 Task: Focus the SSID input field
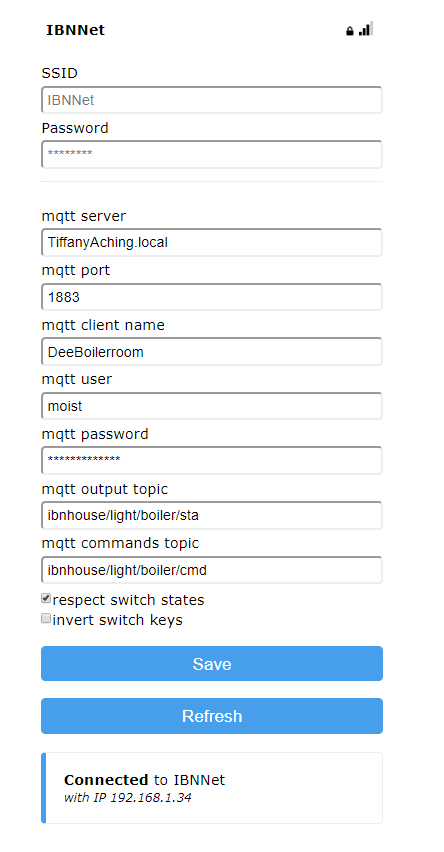(212, 100)
